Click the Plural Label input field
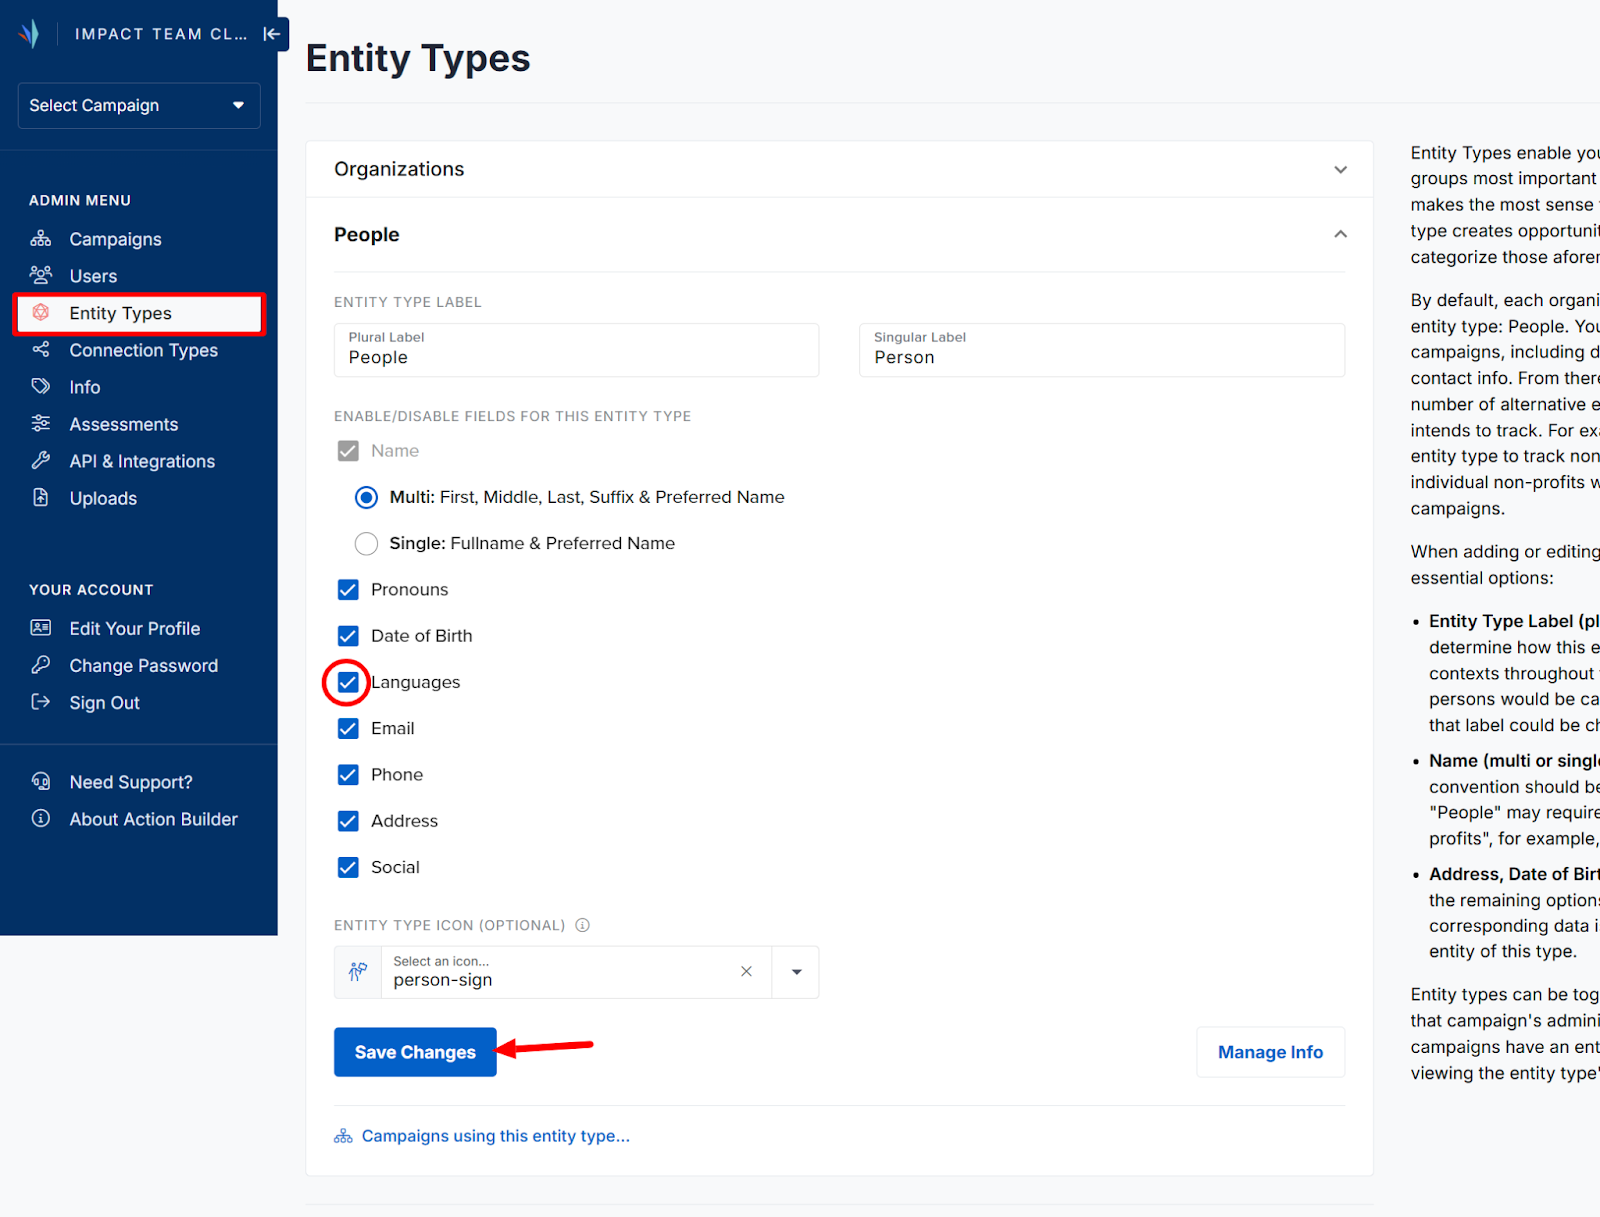Viewport: 1600px width, 1217px height. coord(576,350)
